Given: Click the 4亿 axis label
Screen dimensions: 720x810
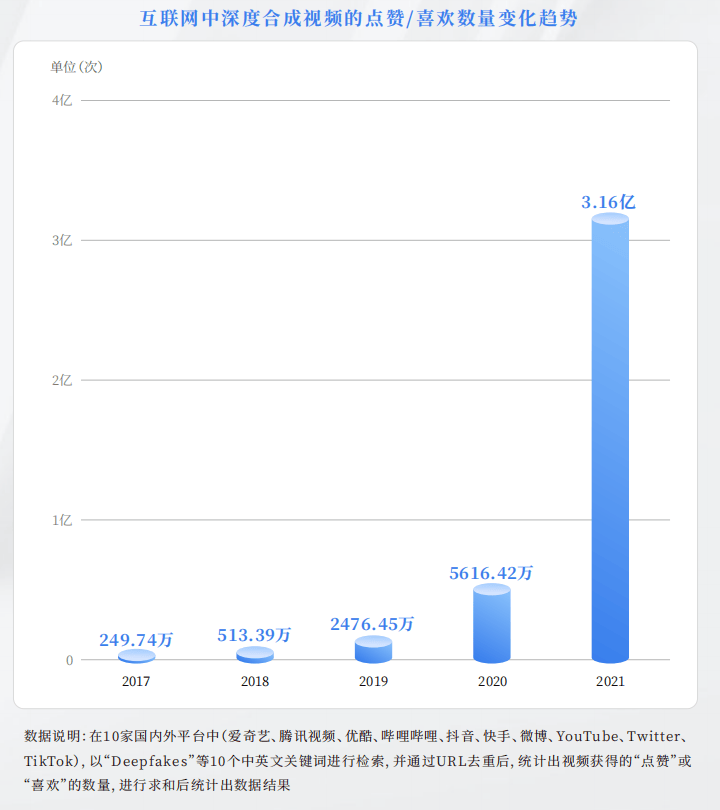Looking at the screenshot, I should pos(62,100).
